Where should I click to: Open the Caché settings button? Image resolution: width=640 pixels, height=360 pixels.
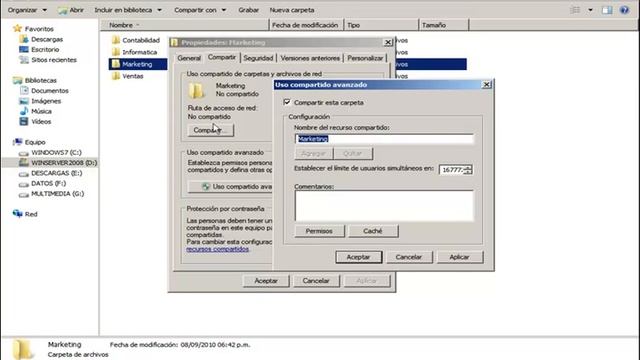pyautogui.click(x=373, y=231)
